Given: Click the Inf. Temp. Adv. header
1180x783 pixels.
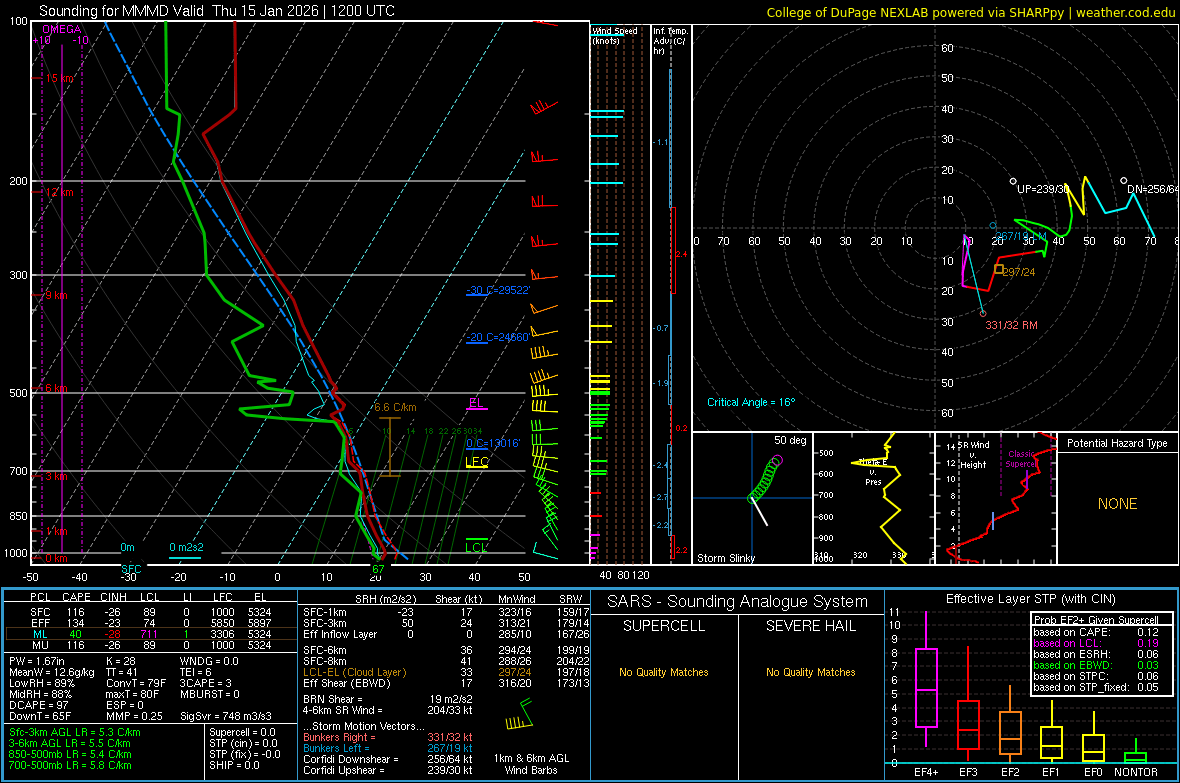Looking at the screenshot, I should [671, 41].
